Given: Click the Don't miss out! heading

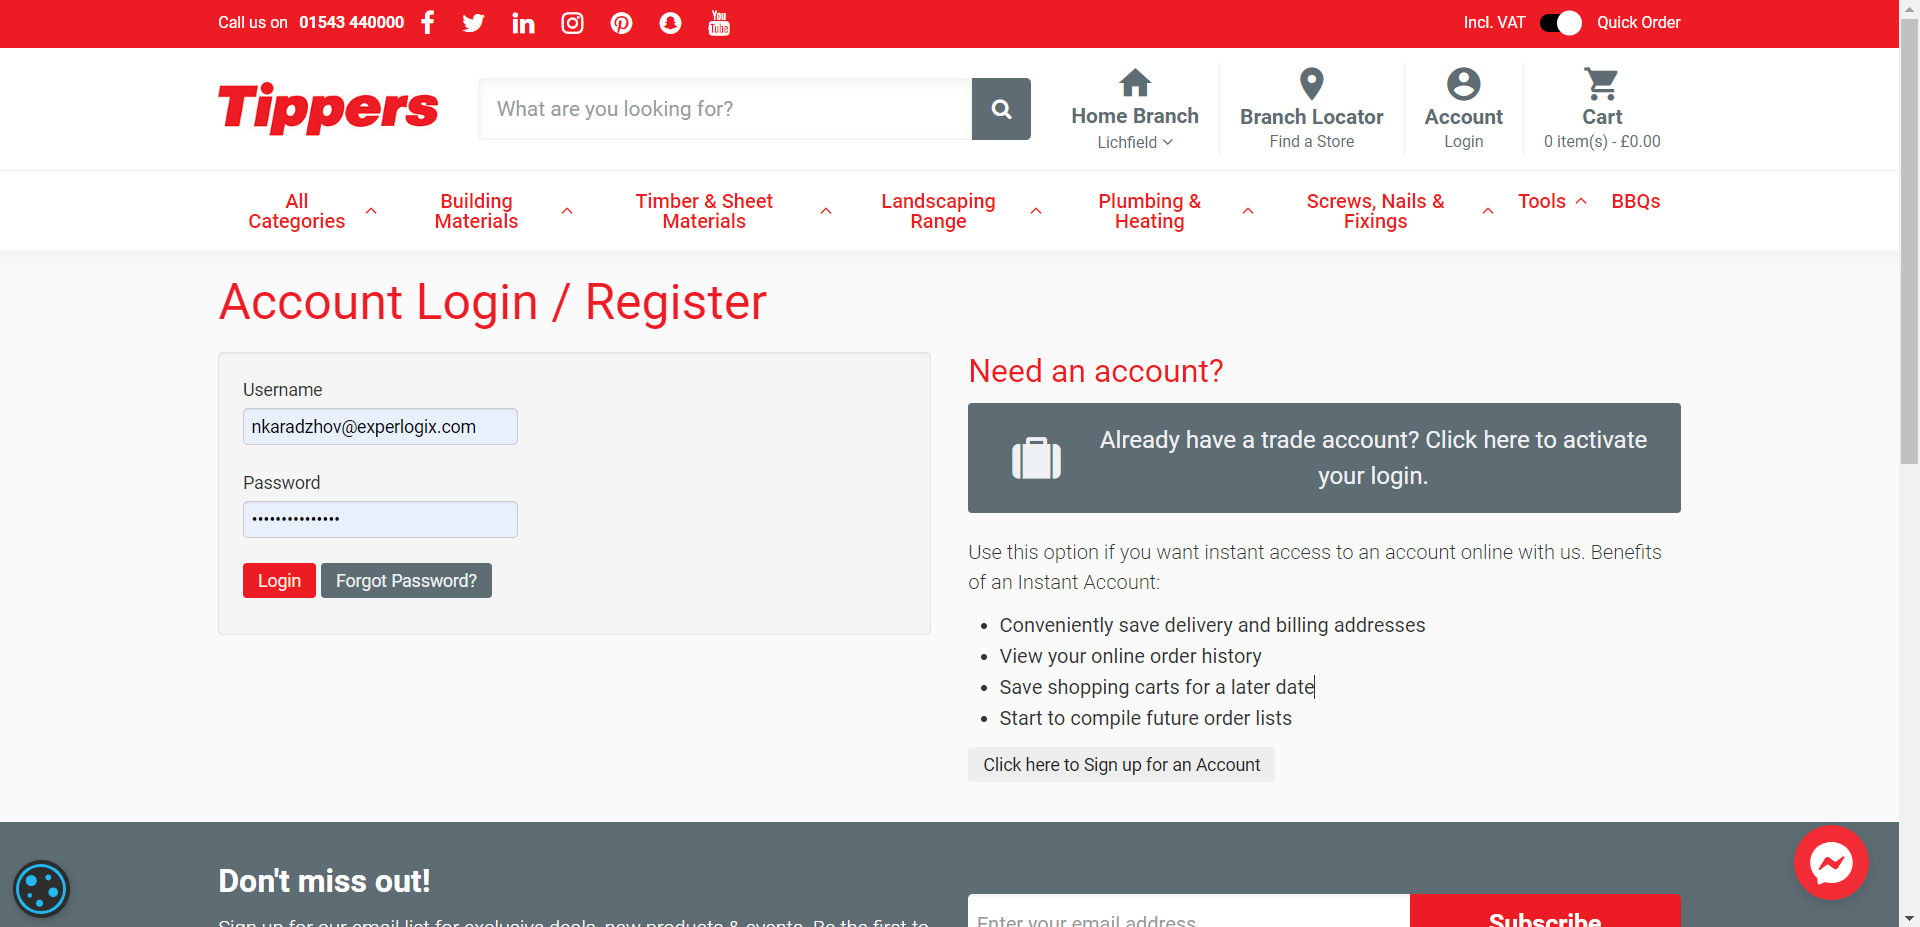Looking at the screenshot, I should pyautogui.click(x=324, y=881).
